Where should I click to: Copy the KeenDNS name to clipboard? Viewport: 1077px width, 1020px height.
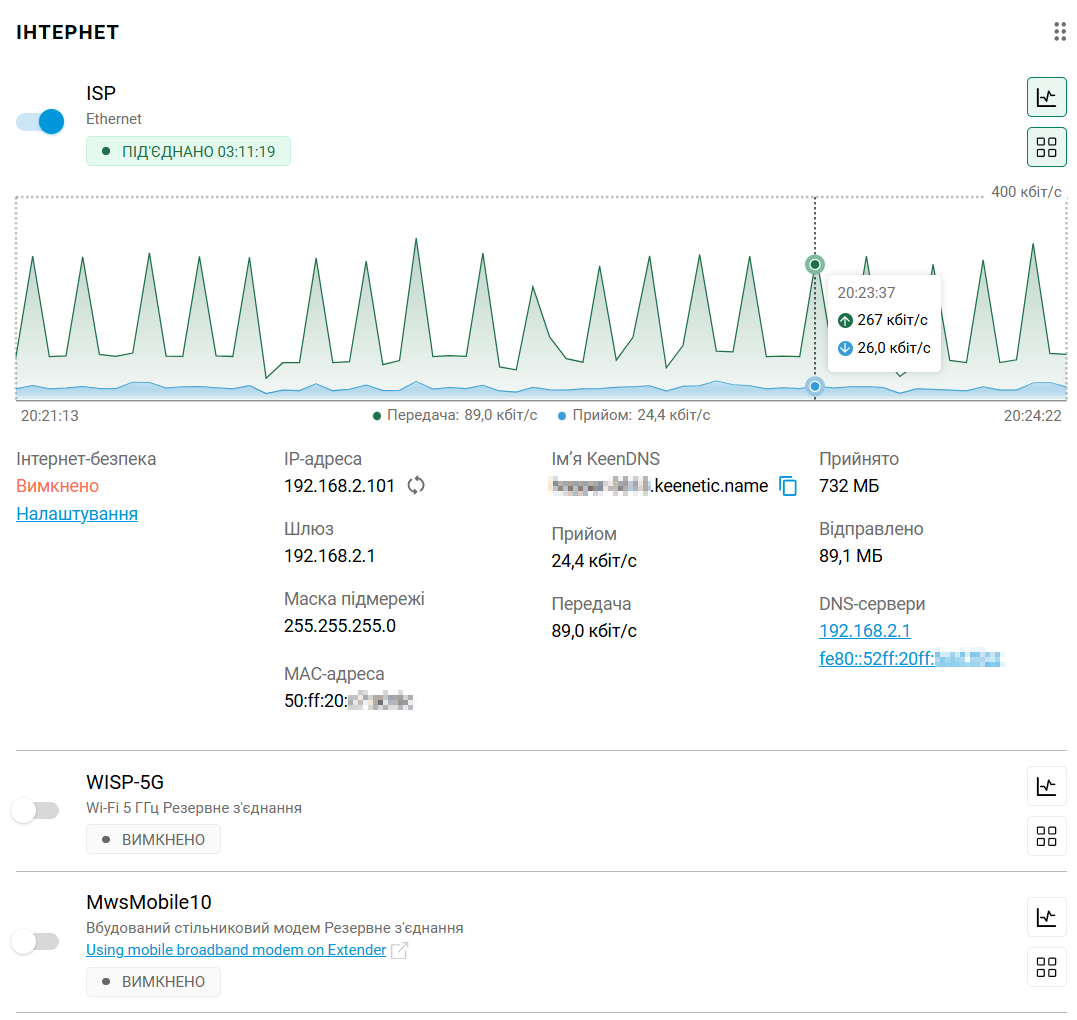click(x=788, y=487)
